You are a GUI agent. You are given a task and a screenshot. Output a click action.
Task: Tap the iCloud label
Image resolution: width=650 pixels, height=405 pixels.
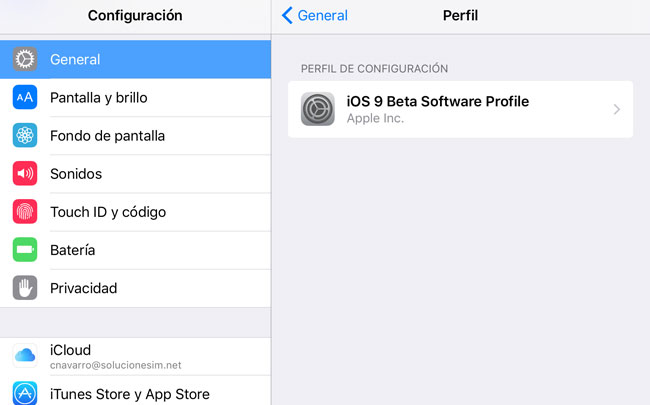click(70, 350)
